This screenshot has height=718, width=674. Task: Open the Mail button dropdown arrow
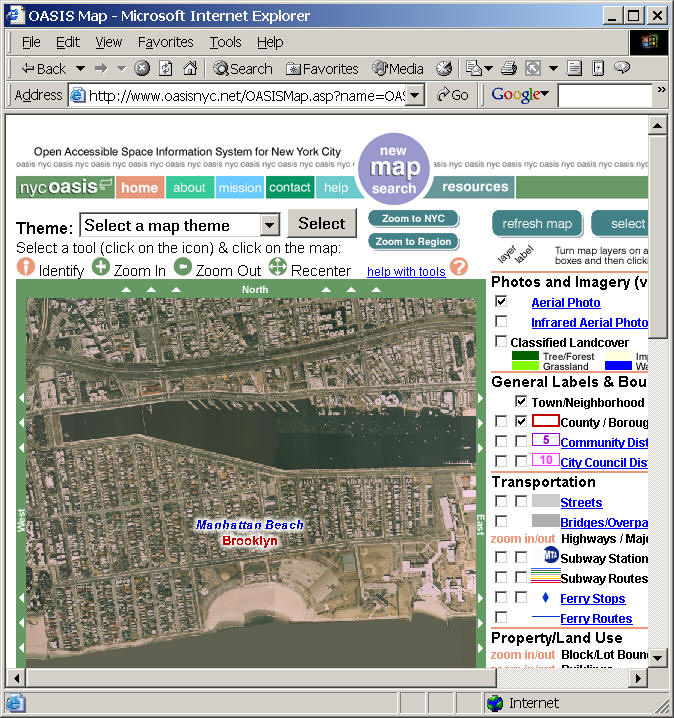(x=488, y=69)
